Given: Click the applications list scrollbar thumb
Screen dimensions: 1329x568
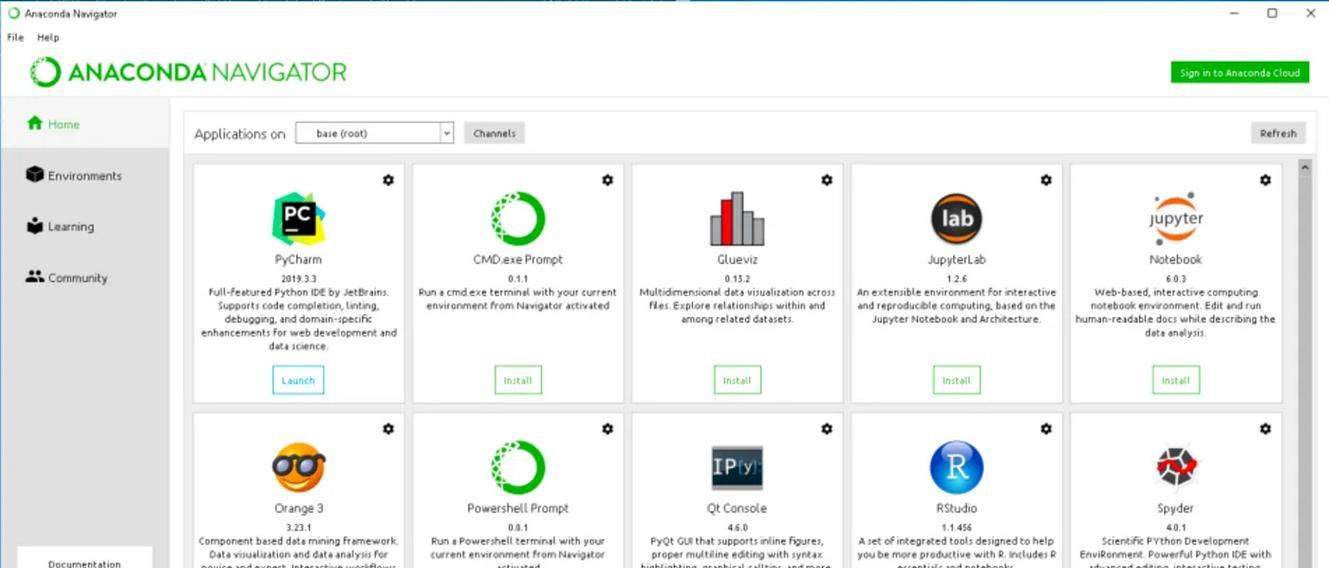Looking at the screenshot, I should [1305, 372].
